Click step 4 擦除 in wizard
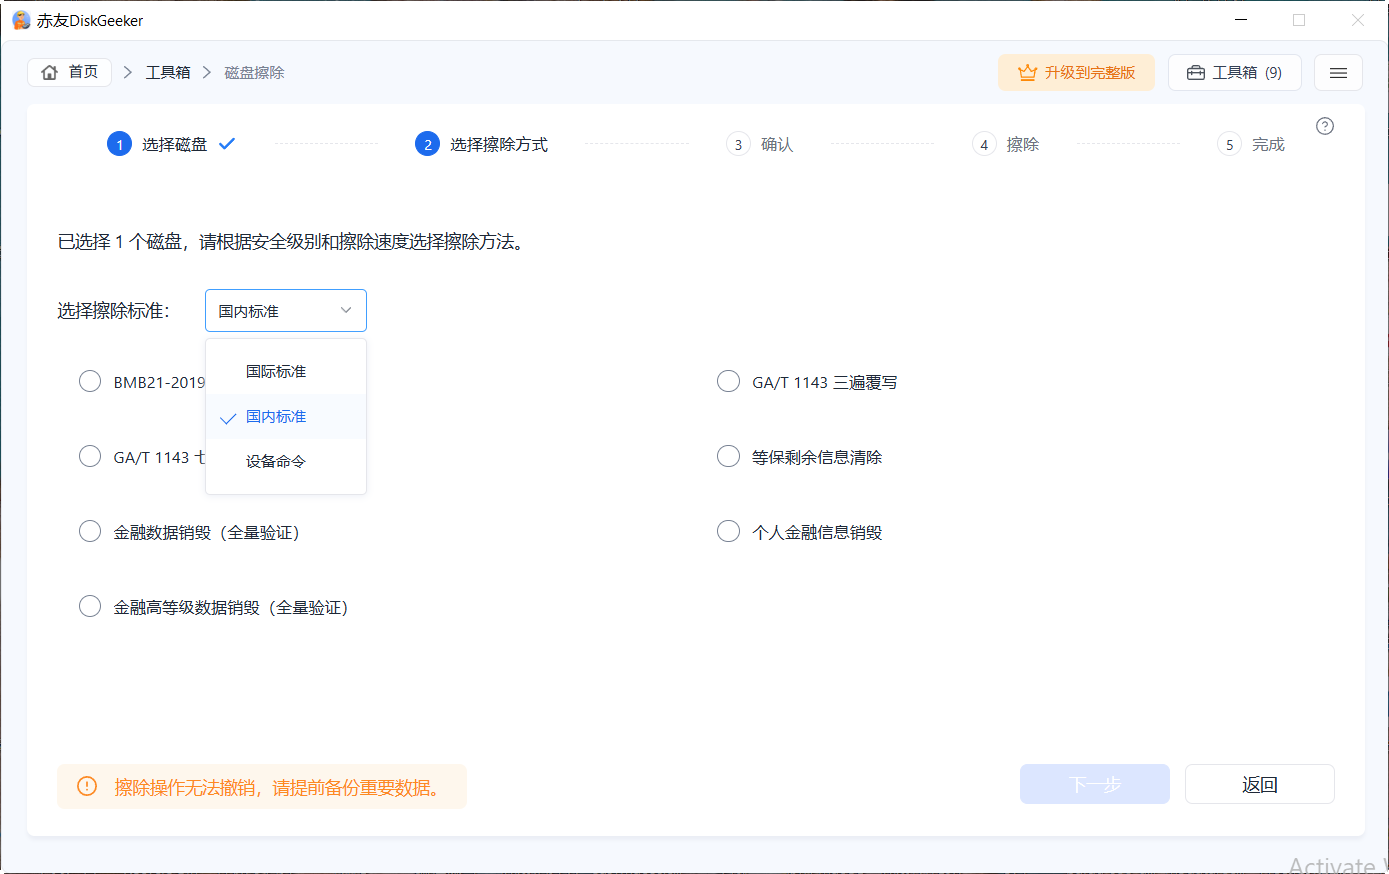The width and height of the screenshot is (1389, 874). (x=1006, y=144)
